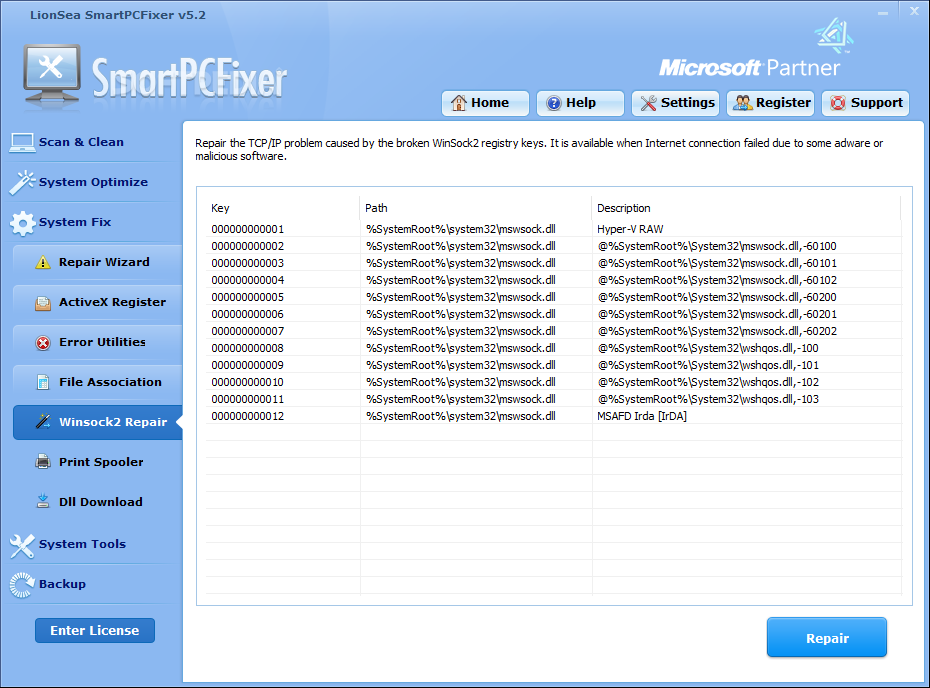Image resolution: width=930 pixels, height=688 pixels.
Task: Click the Print Spooler printer icon
Action: pos(43,462)
